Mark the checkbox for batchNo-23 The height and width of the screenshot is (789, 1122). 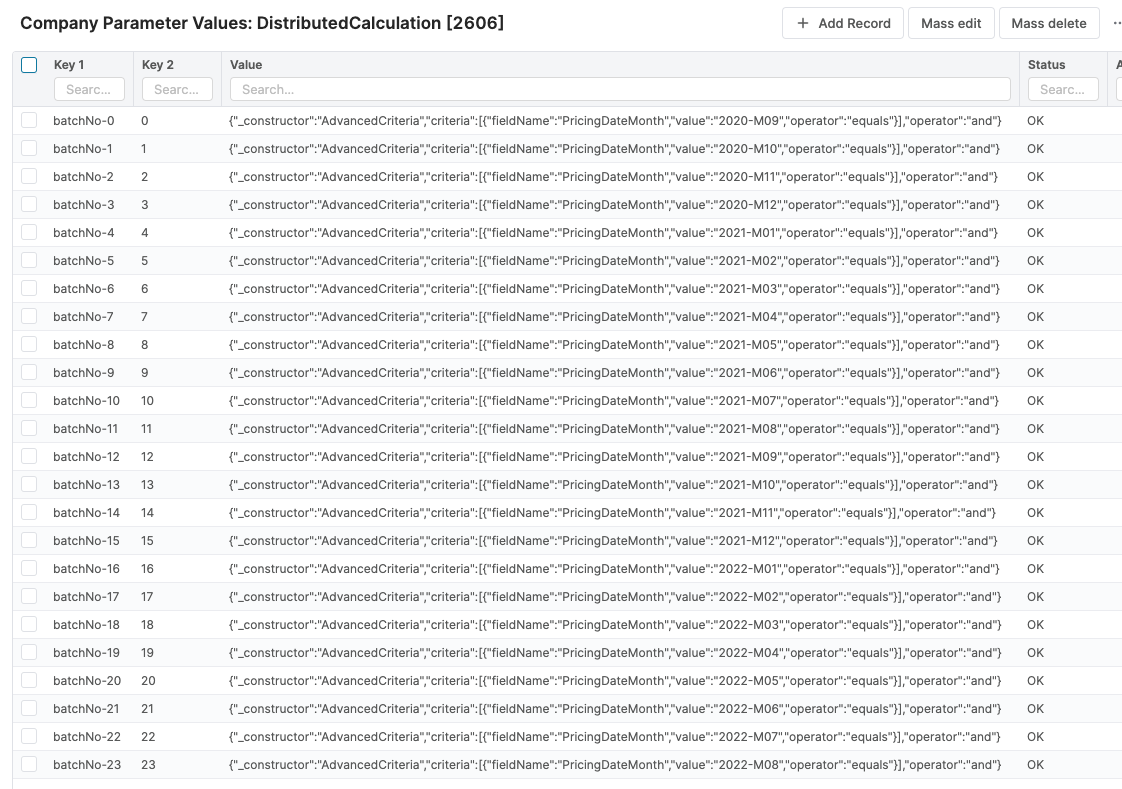click(29, 765)
